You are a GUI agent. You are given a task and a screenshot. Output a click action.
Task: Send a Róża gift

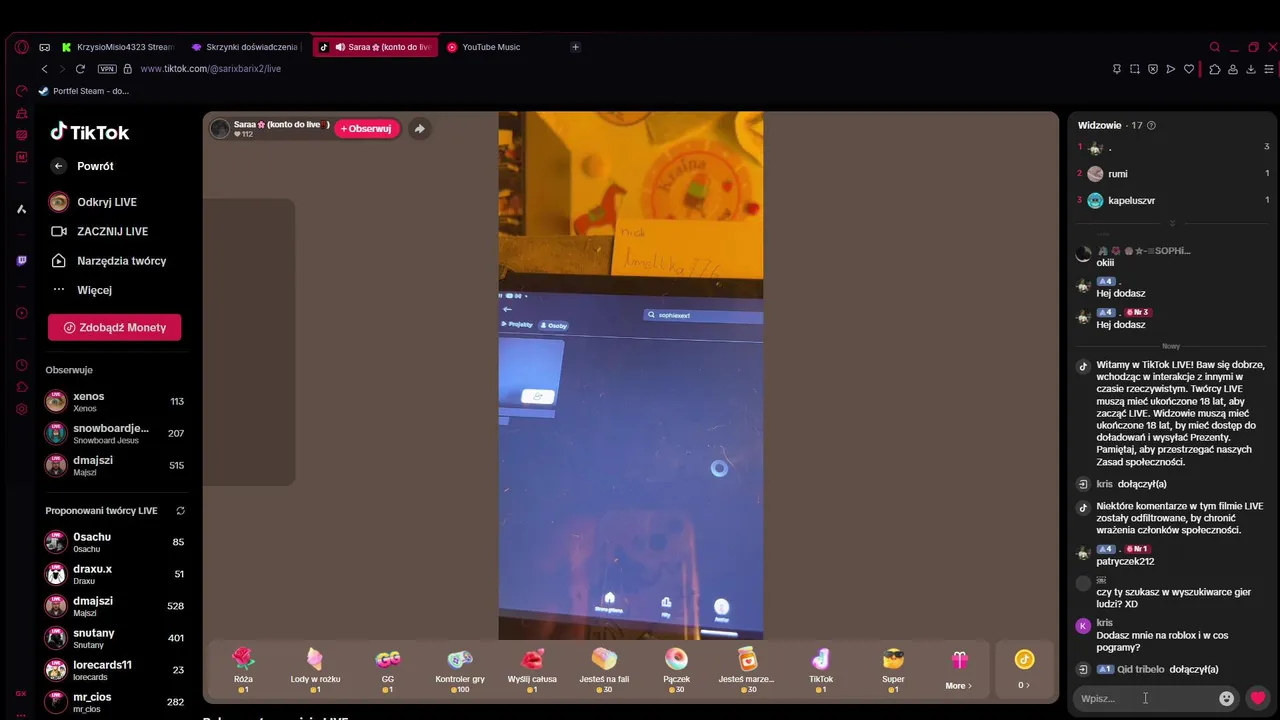tap(243, 669)
